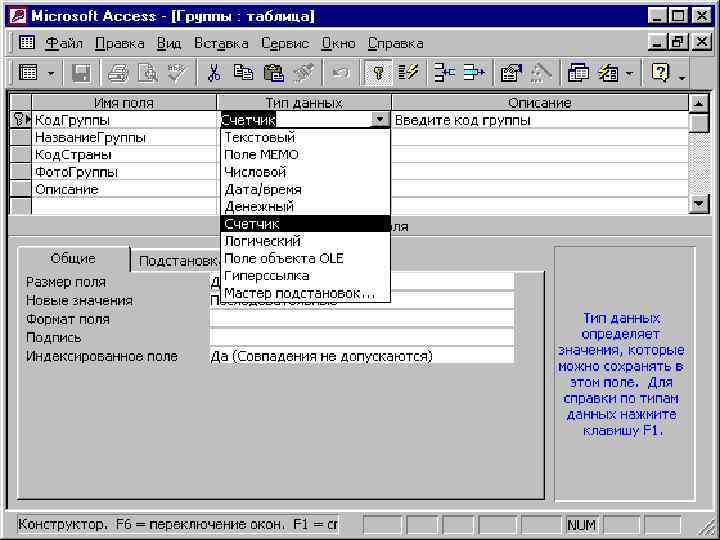Click the Undo icon

click(x=340, y=73)
